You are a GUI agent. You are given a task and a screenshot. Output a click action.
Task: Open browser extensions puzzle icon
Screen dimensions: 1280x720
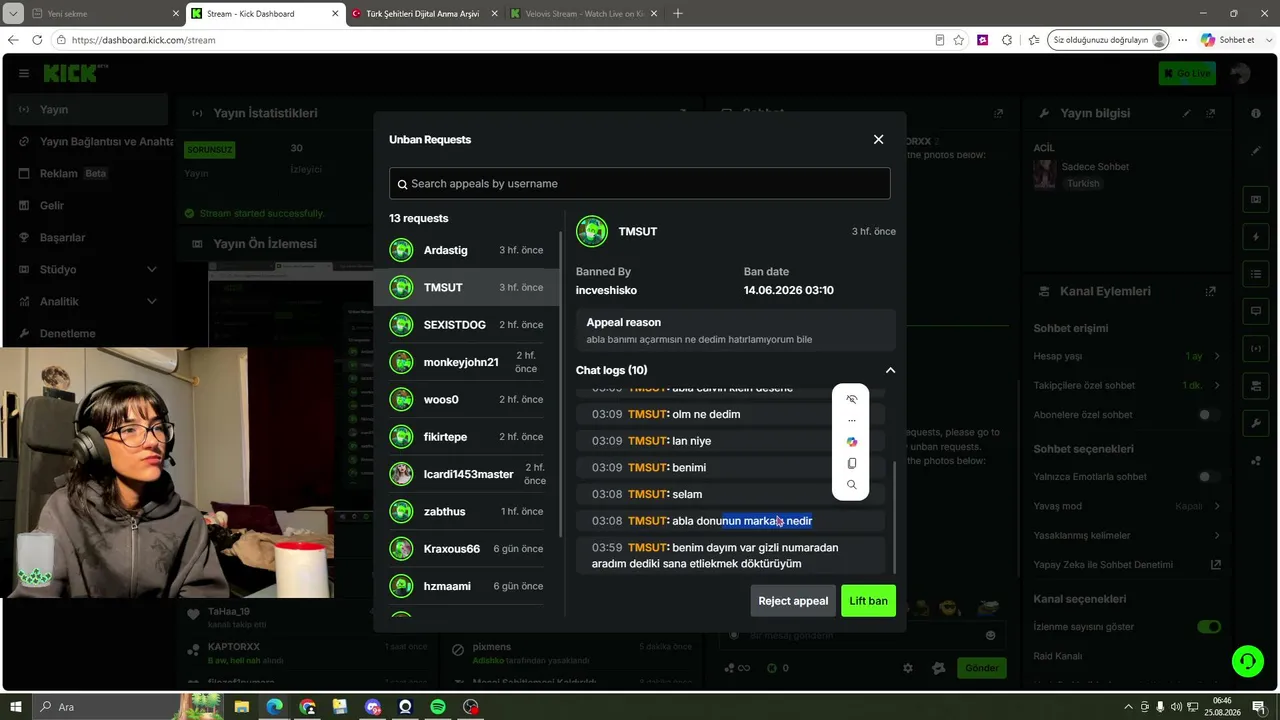(x=1007, y=40)
